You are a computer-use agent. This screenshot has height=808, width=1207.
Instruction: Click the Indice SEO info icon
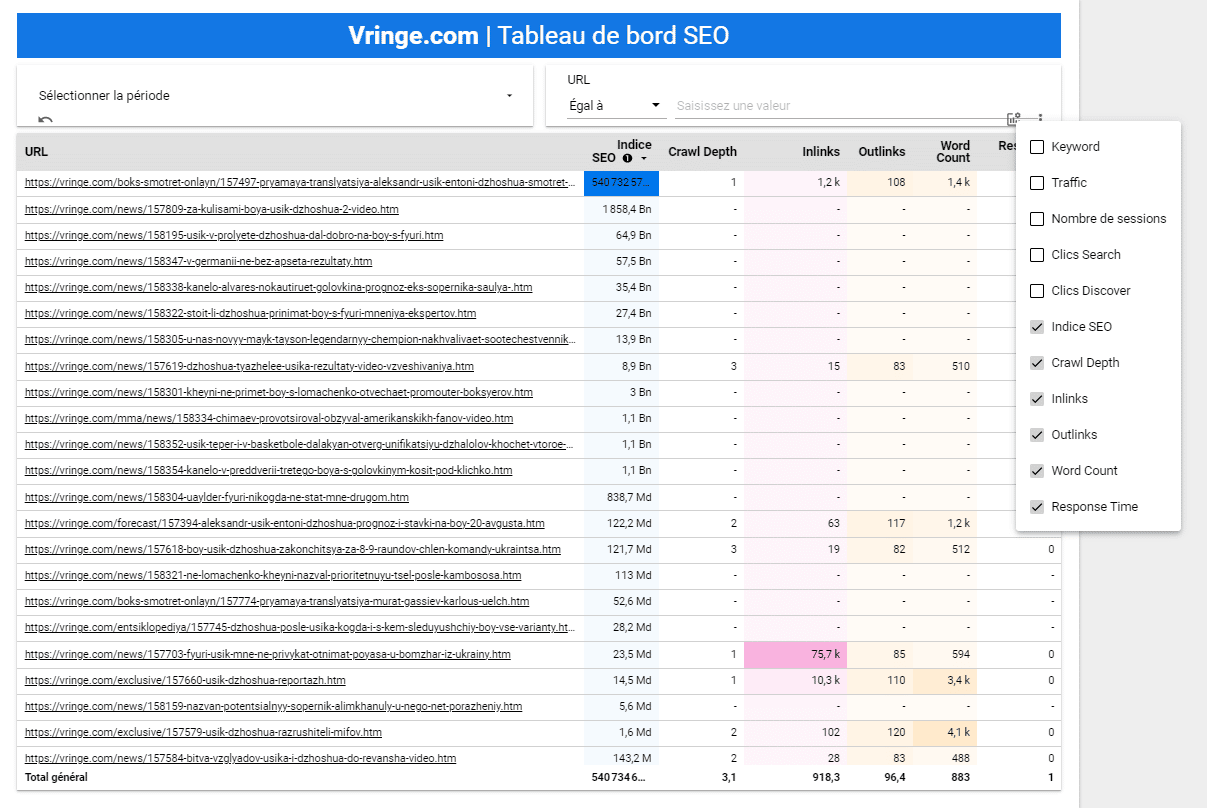(627, 158)
